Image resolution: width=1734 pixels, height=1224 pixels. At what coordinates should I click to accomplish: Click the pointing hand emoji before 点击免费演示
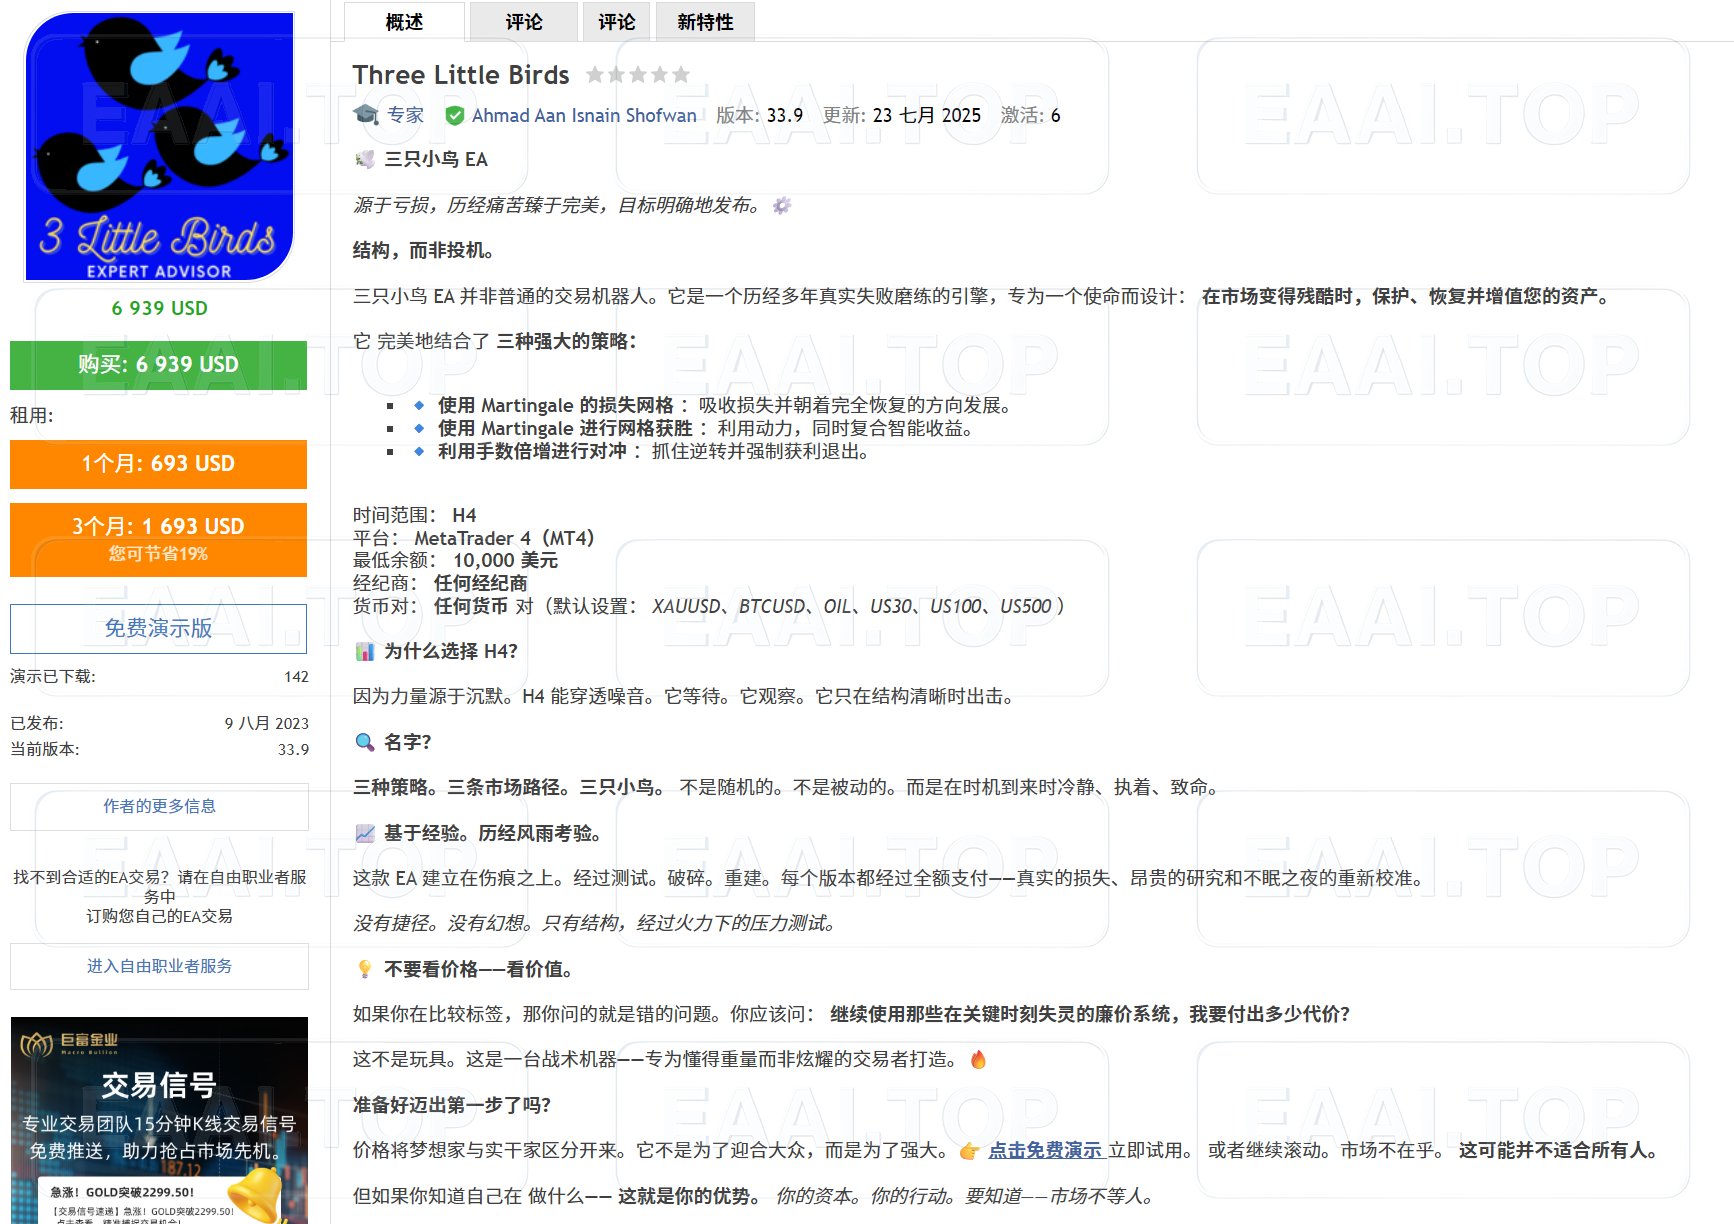(969, 1151)
